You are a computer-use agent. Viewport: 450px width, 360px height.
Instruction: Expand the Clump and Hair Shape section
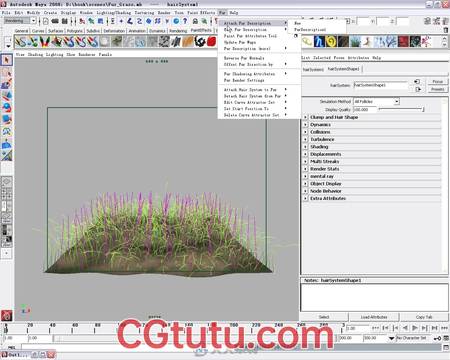(x=305, y=117)
